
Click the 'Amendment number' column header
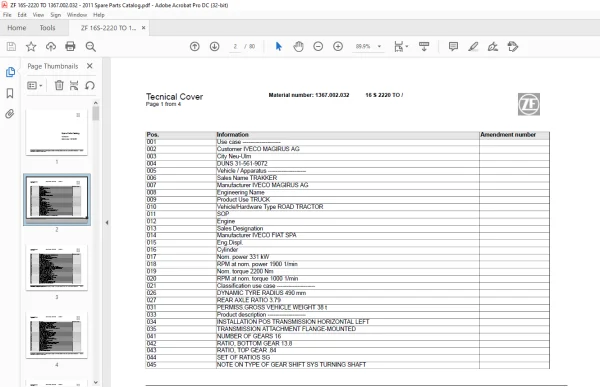pyautogui.click(x=514, y=135)
